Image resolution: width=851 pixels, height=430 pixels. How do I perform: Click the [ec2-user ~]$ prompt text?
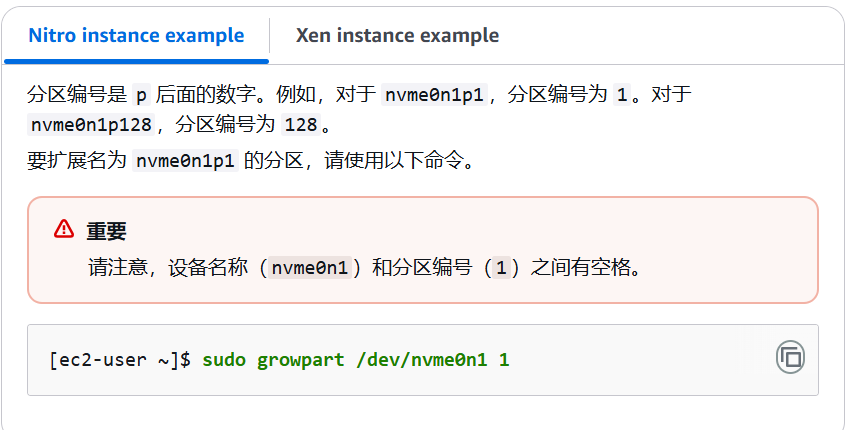(x=120, y=359)
